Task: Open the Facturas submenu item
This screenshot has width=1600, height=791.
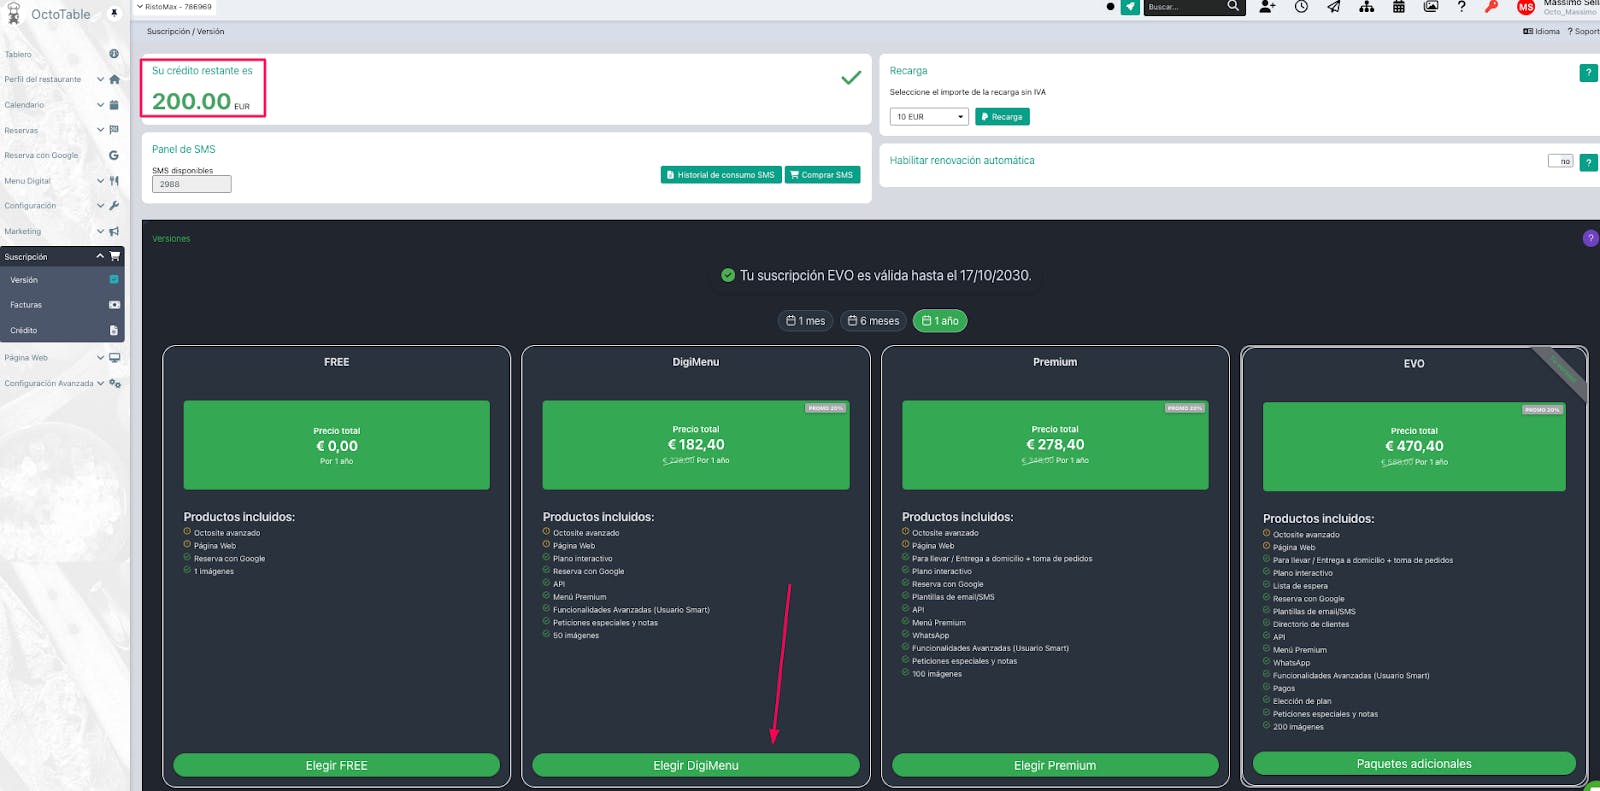Action: (62, 305)
